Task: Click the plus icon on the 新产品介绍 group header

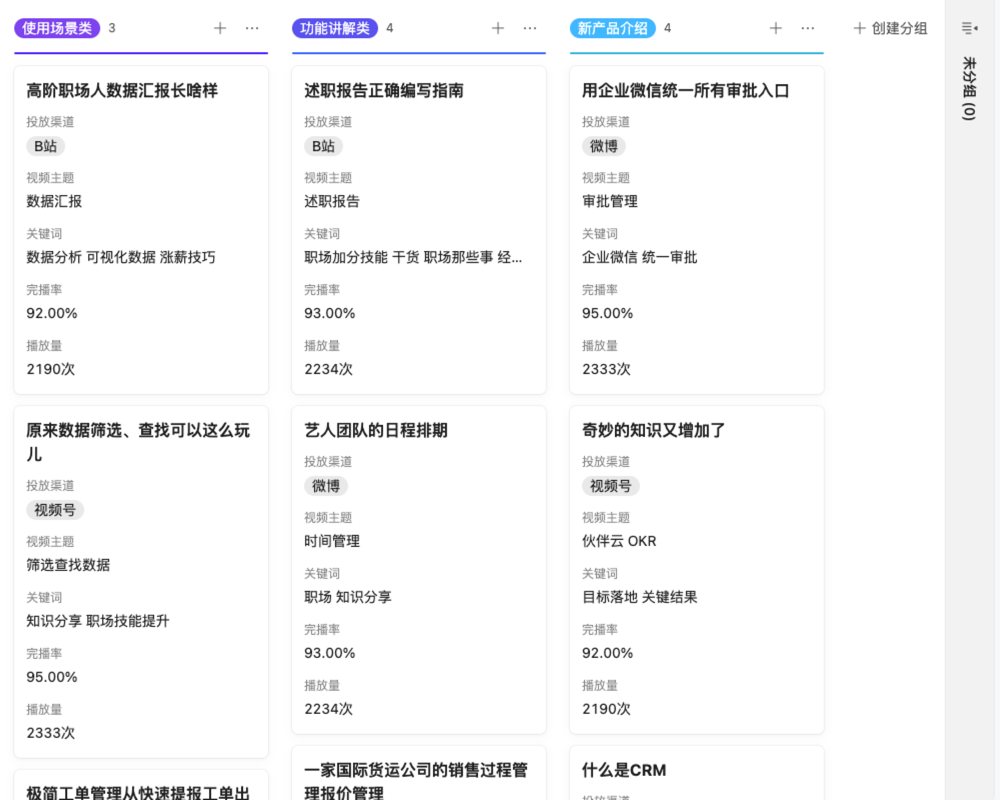Action: tap(775, 29)
